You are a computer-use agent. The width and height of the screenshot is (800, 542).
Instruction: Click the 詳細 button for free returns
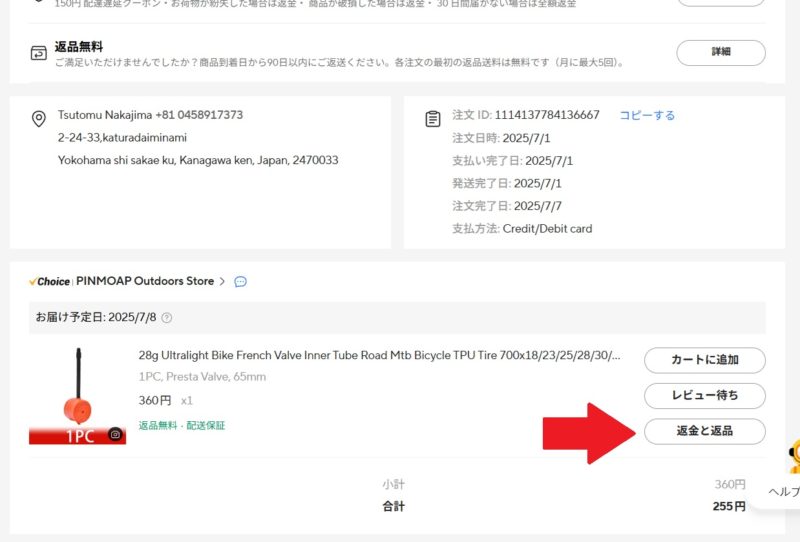(x=720, y=52)
